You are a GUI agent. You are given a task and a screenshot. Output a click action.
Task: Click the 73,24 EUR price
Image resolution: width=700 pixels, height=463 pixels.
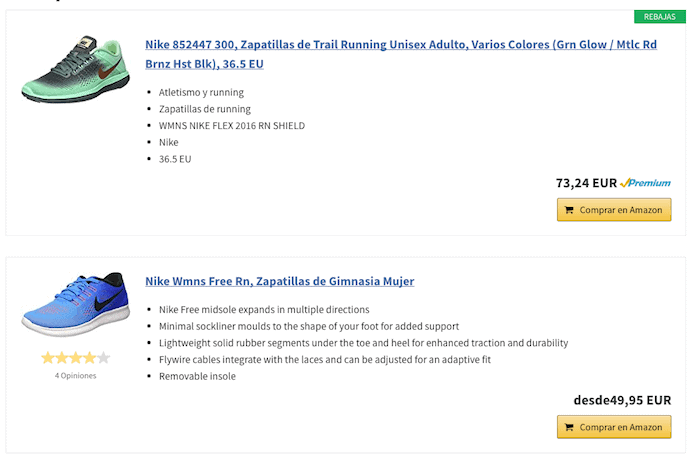tap(586, 183)
